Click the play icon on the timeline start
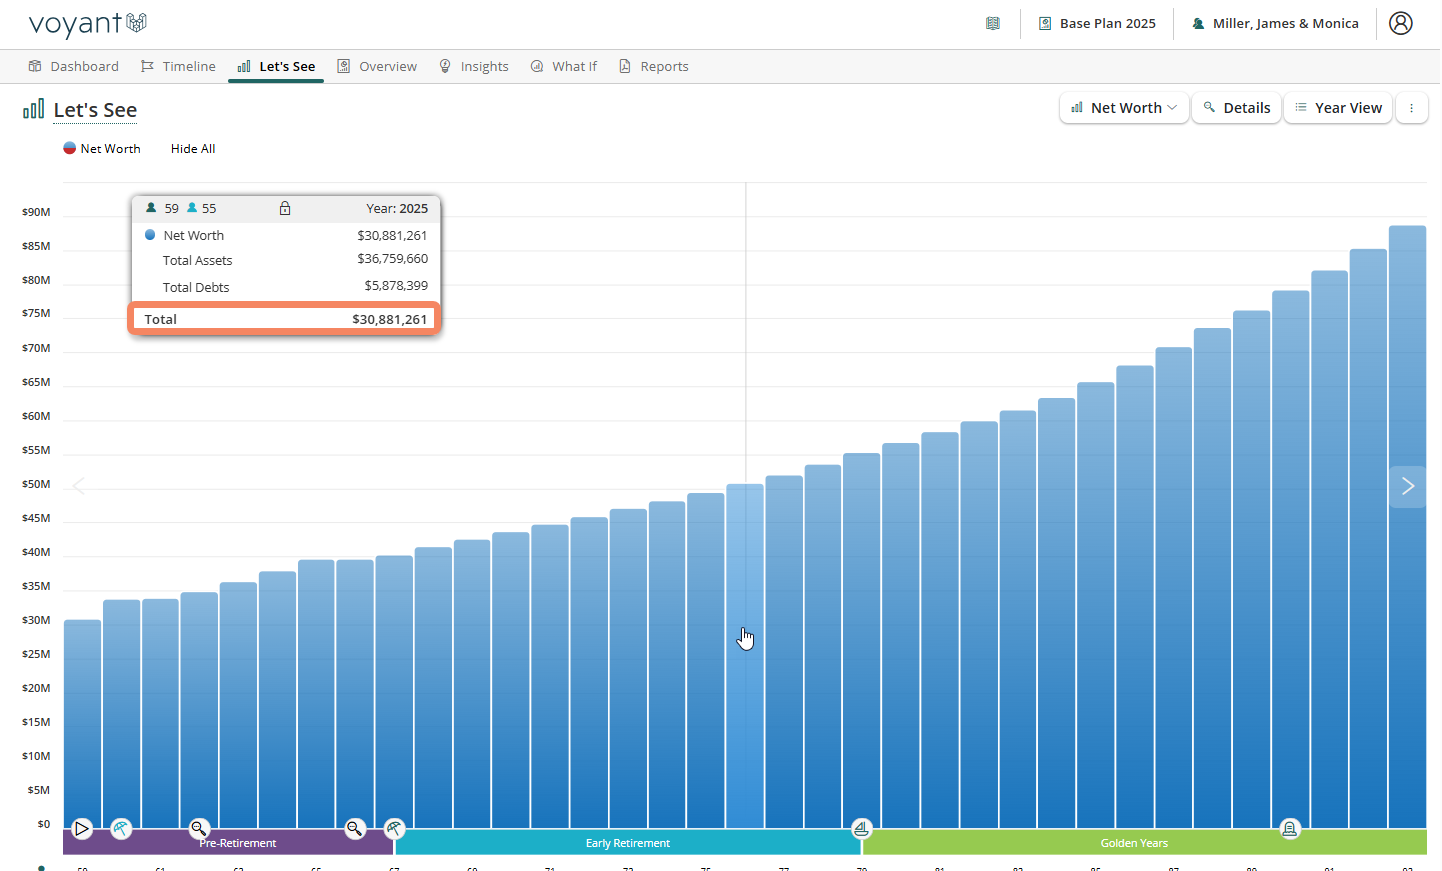 pos(82,829)
